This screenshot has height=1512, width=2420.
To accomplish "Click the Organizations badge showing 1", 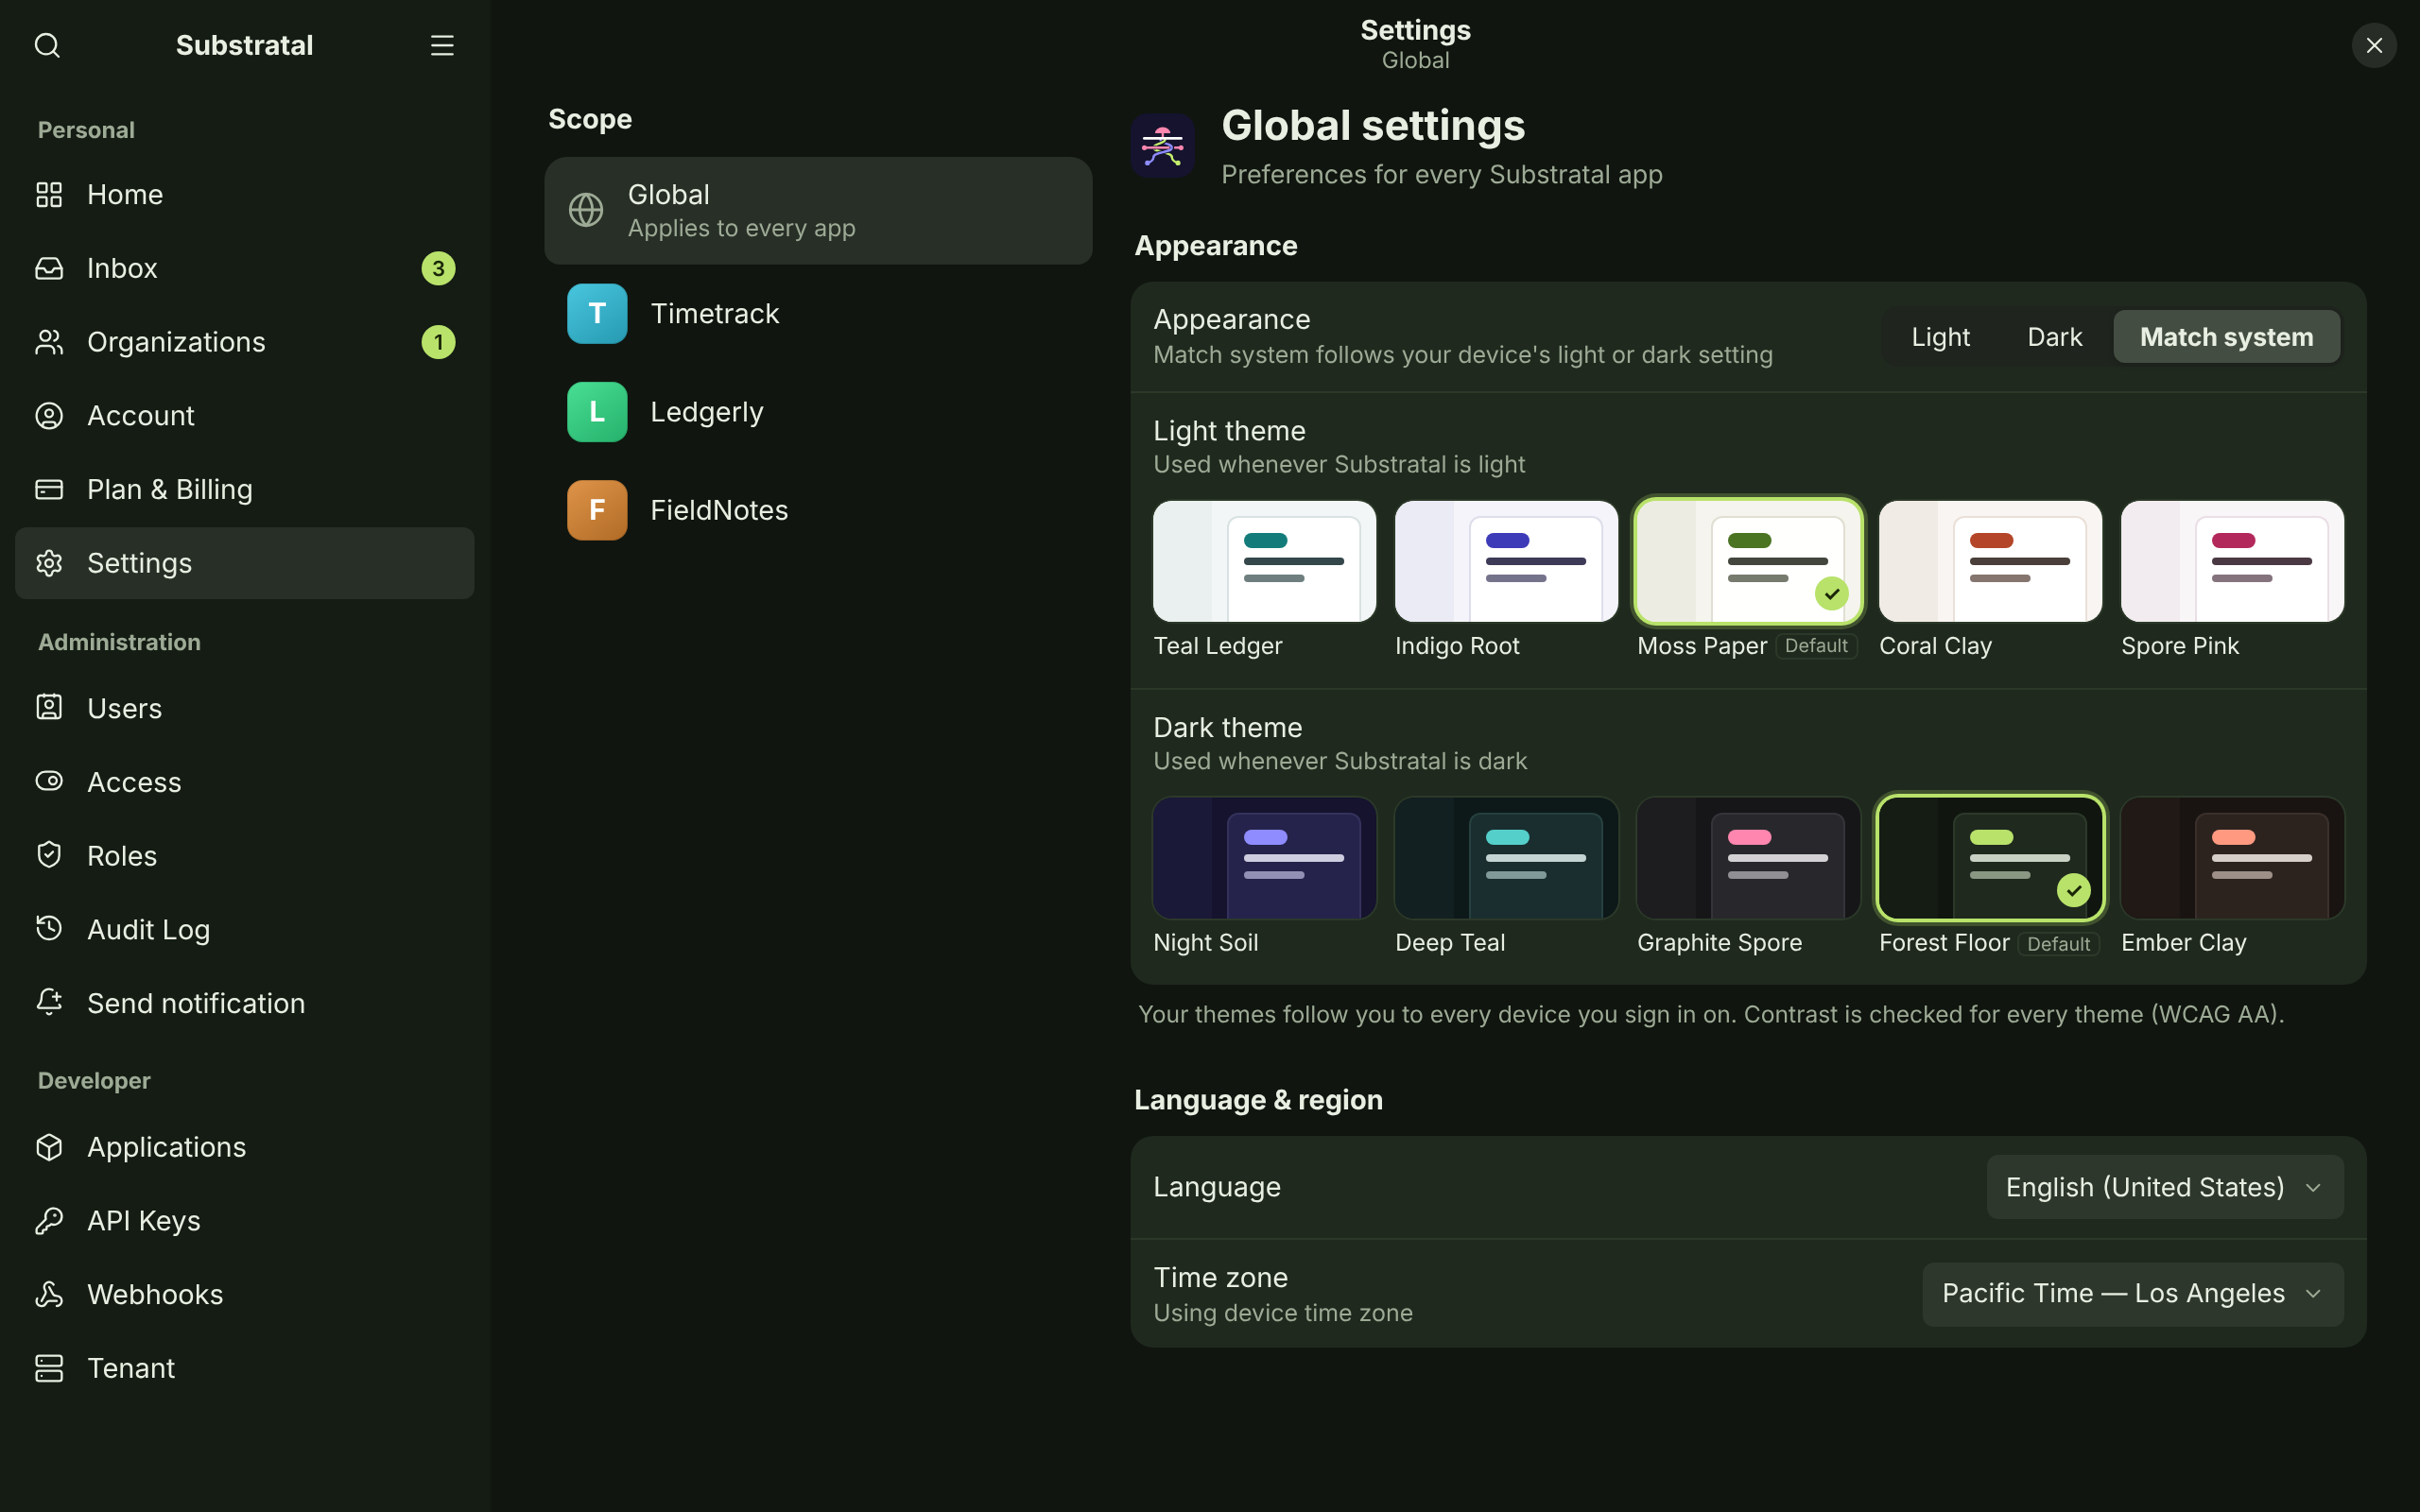I will tap(438, 342).
